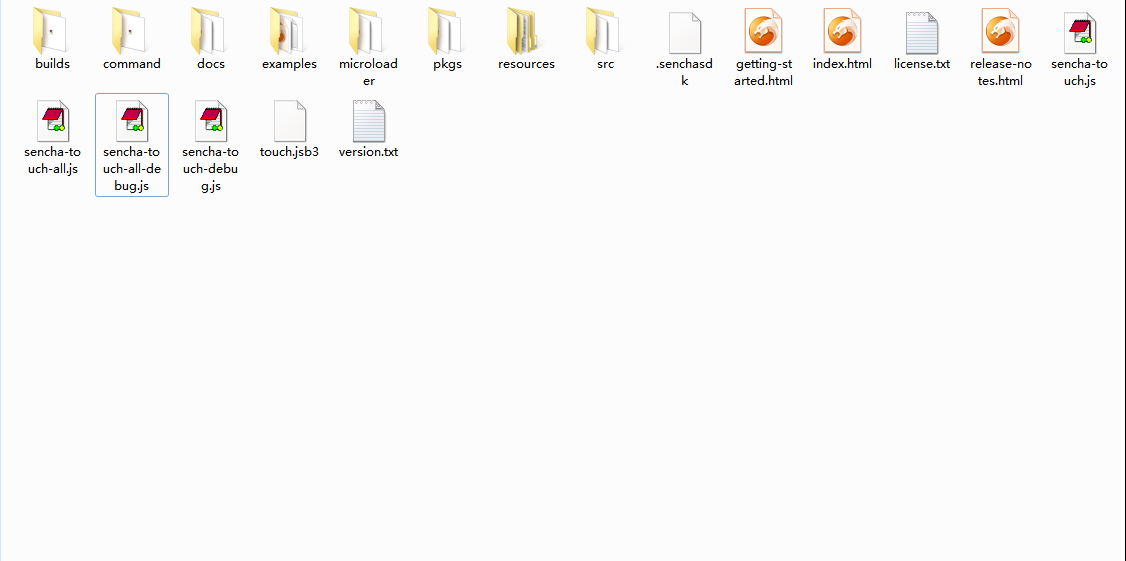Select the examples folder icon
Screen dimensions: 1126x561
click(287, 32)
